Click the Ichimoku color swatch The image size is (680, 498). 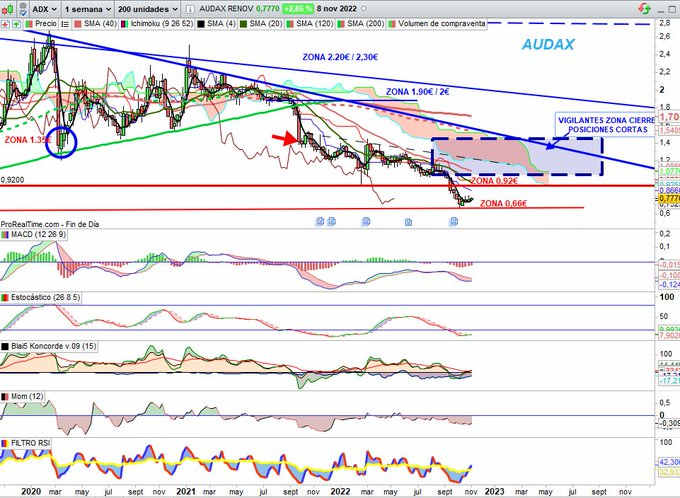pyautogui.click(x=124, y=24)
